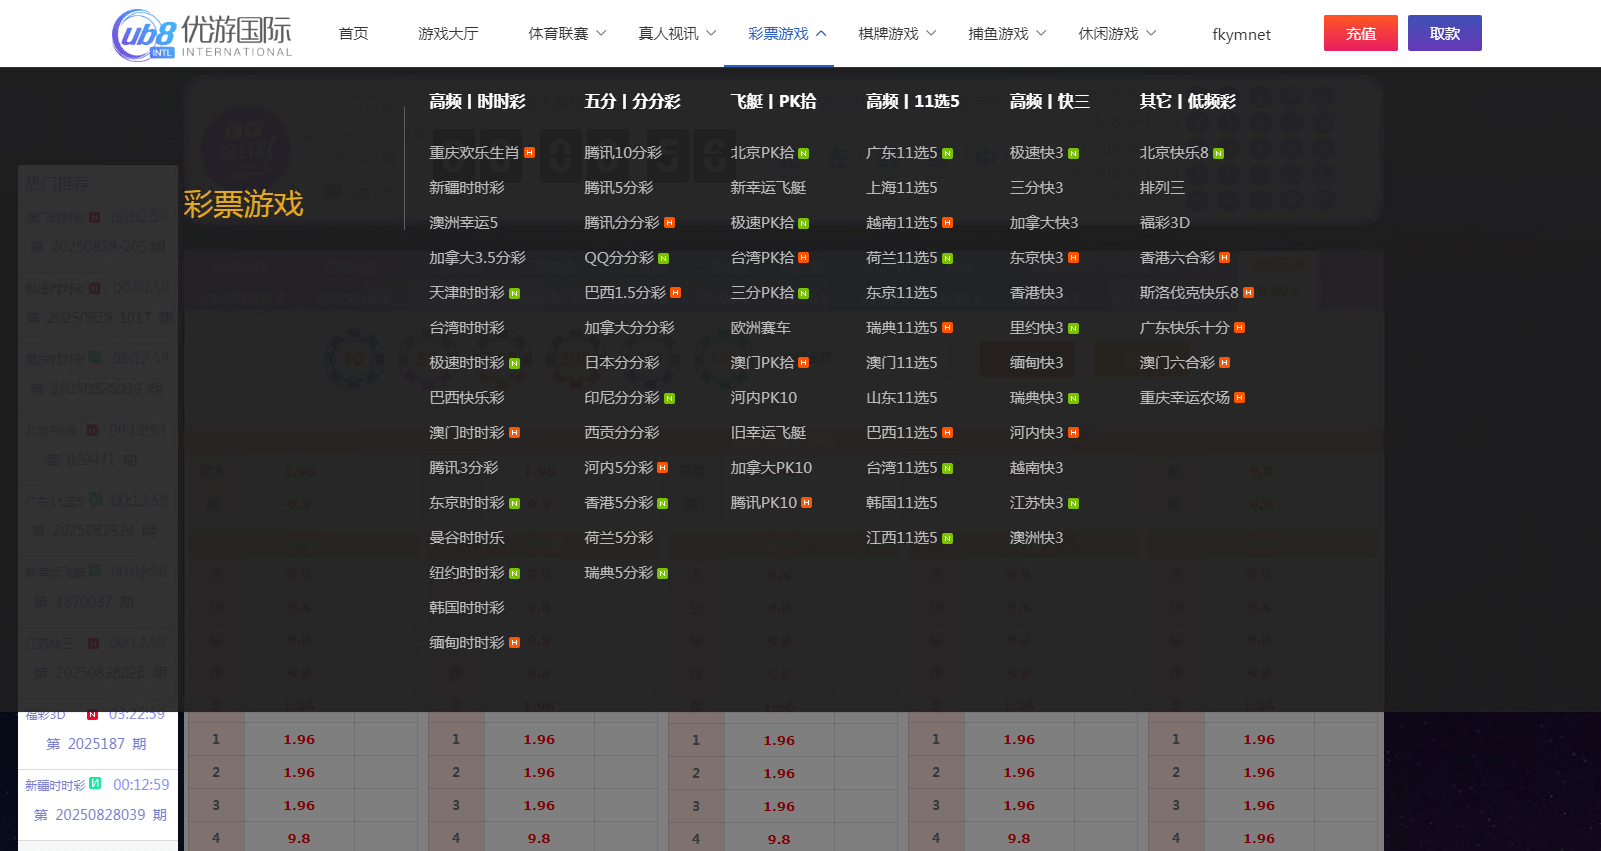1601x851 pixels.
Task: Click the hot badge beside 重庆欢乐生肖
Action: 529,153
